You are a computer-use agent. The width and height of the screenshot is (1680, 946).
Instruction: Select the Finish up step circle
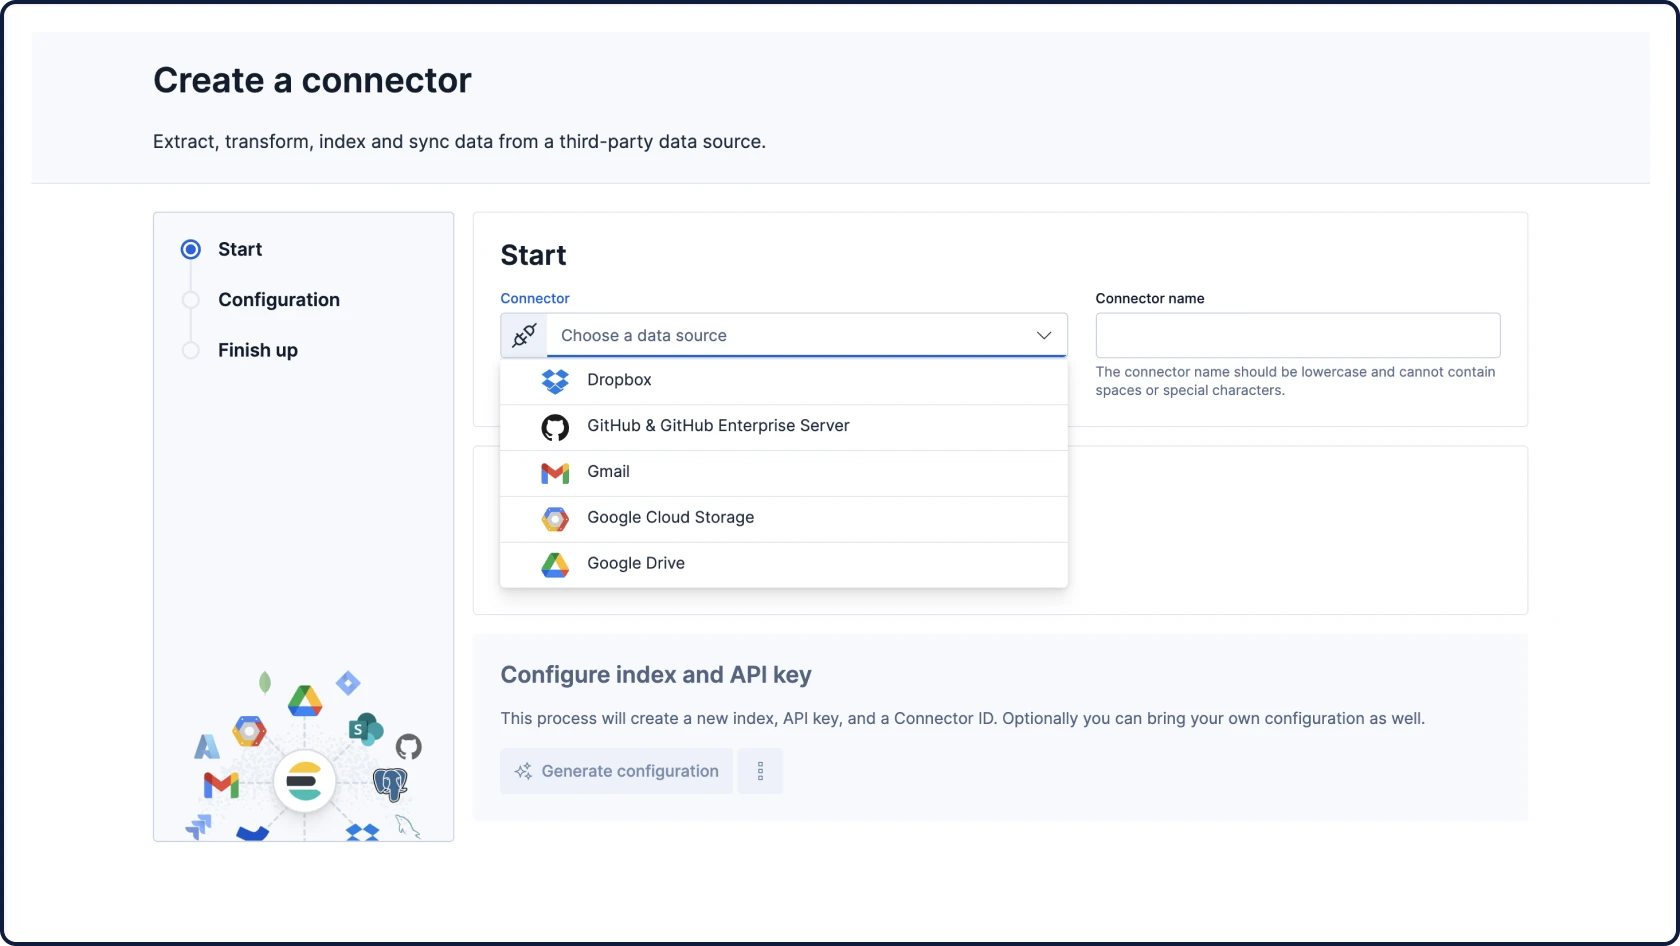coord(190,350)
